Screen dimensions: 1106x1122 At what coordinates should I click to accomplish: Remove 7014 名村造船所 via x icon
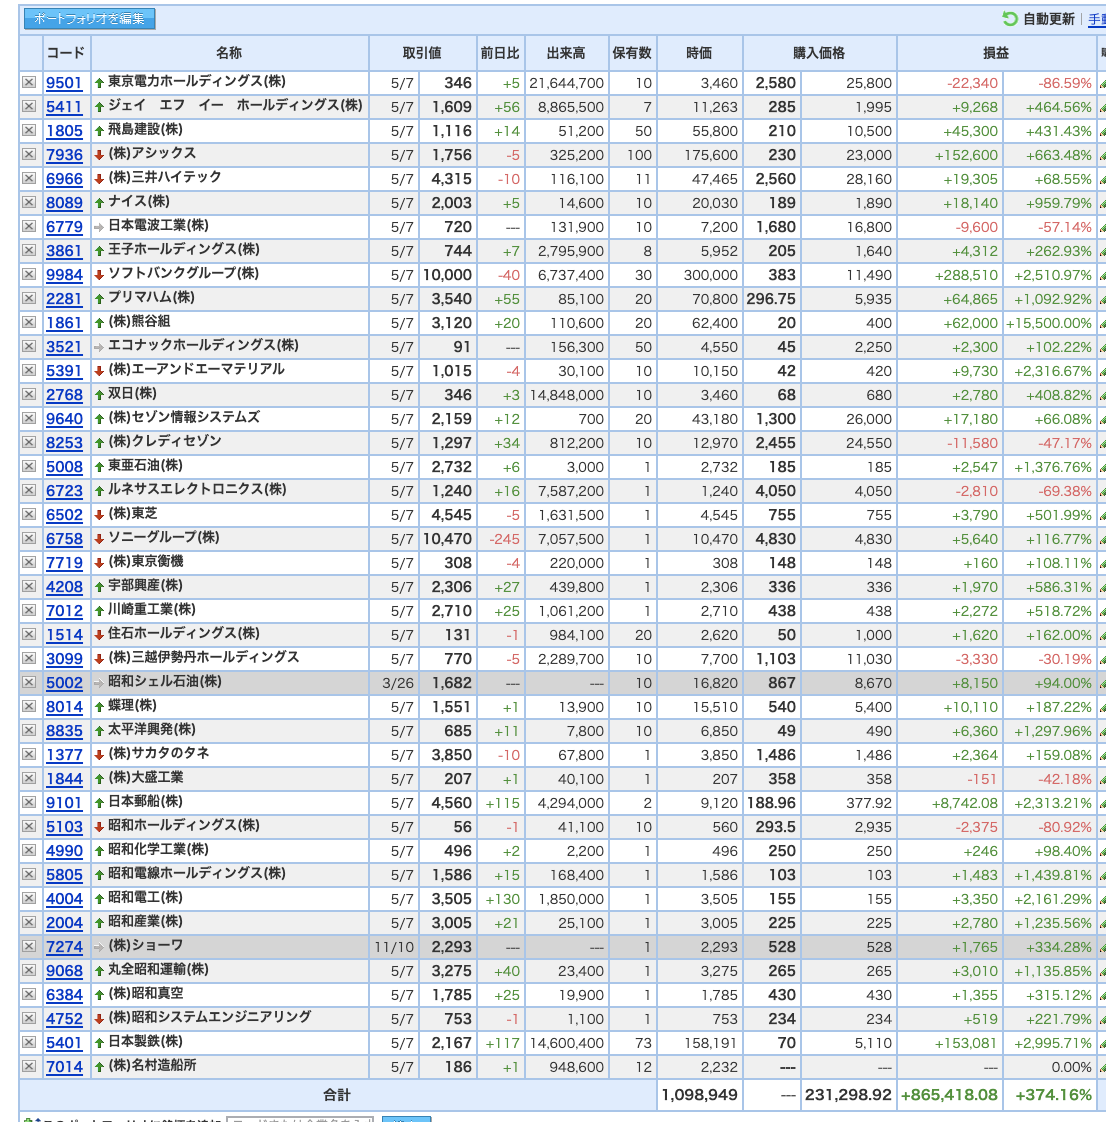pyautogui.click(x=29, y=1066)
